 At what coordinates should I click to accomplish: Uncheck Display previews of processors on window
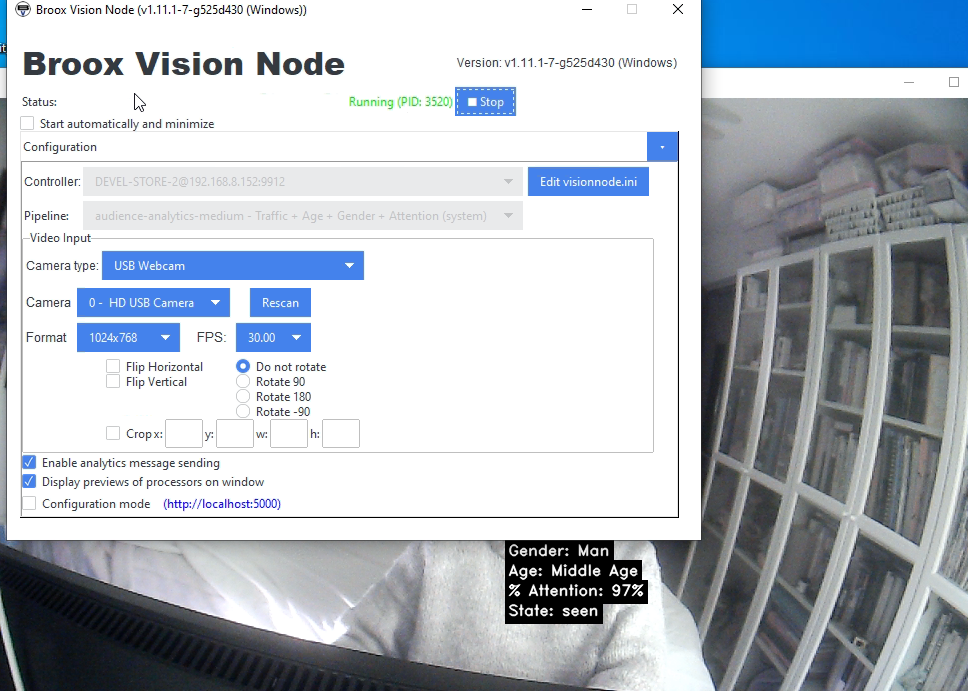pyautogui.click(x=29, y=481)
